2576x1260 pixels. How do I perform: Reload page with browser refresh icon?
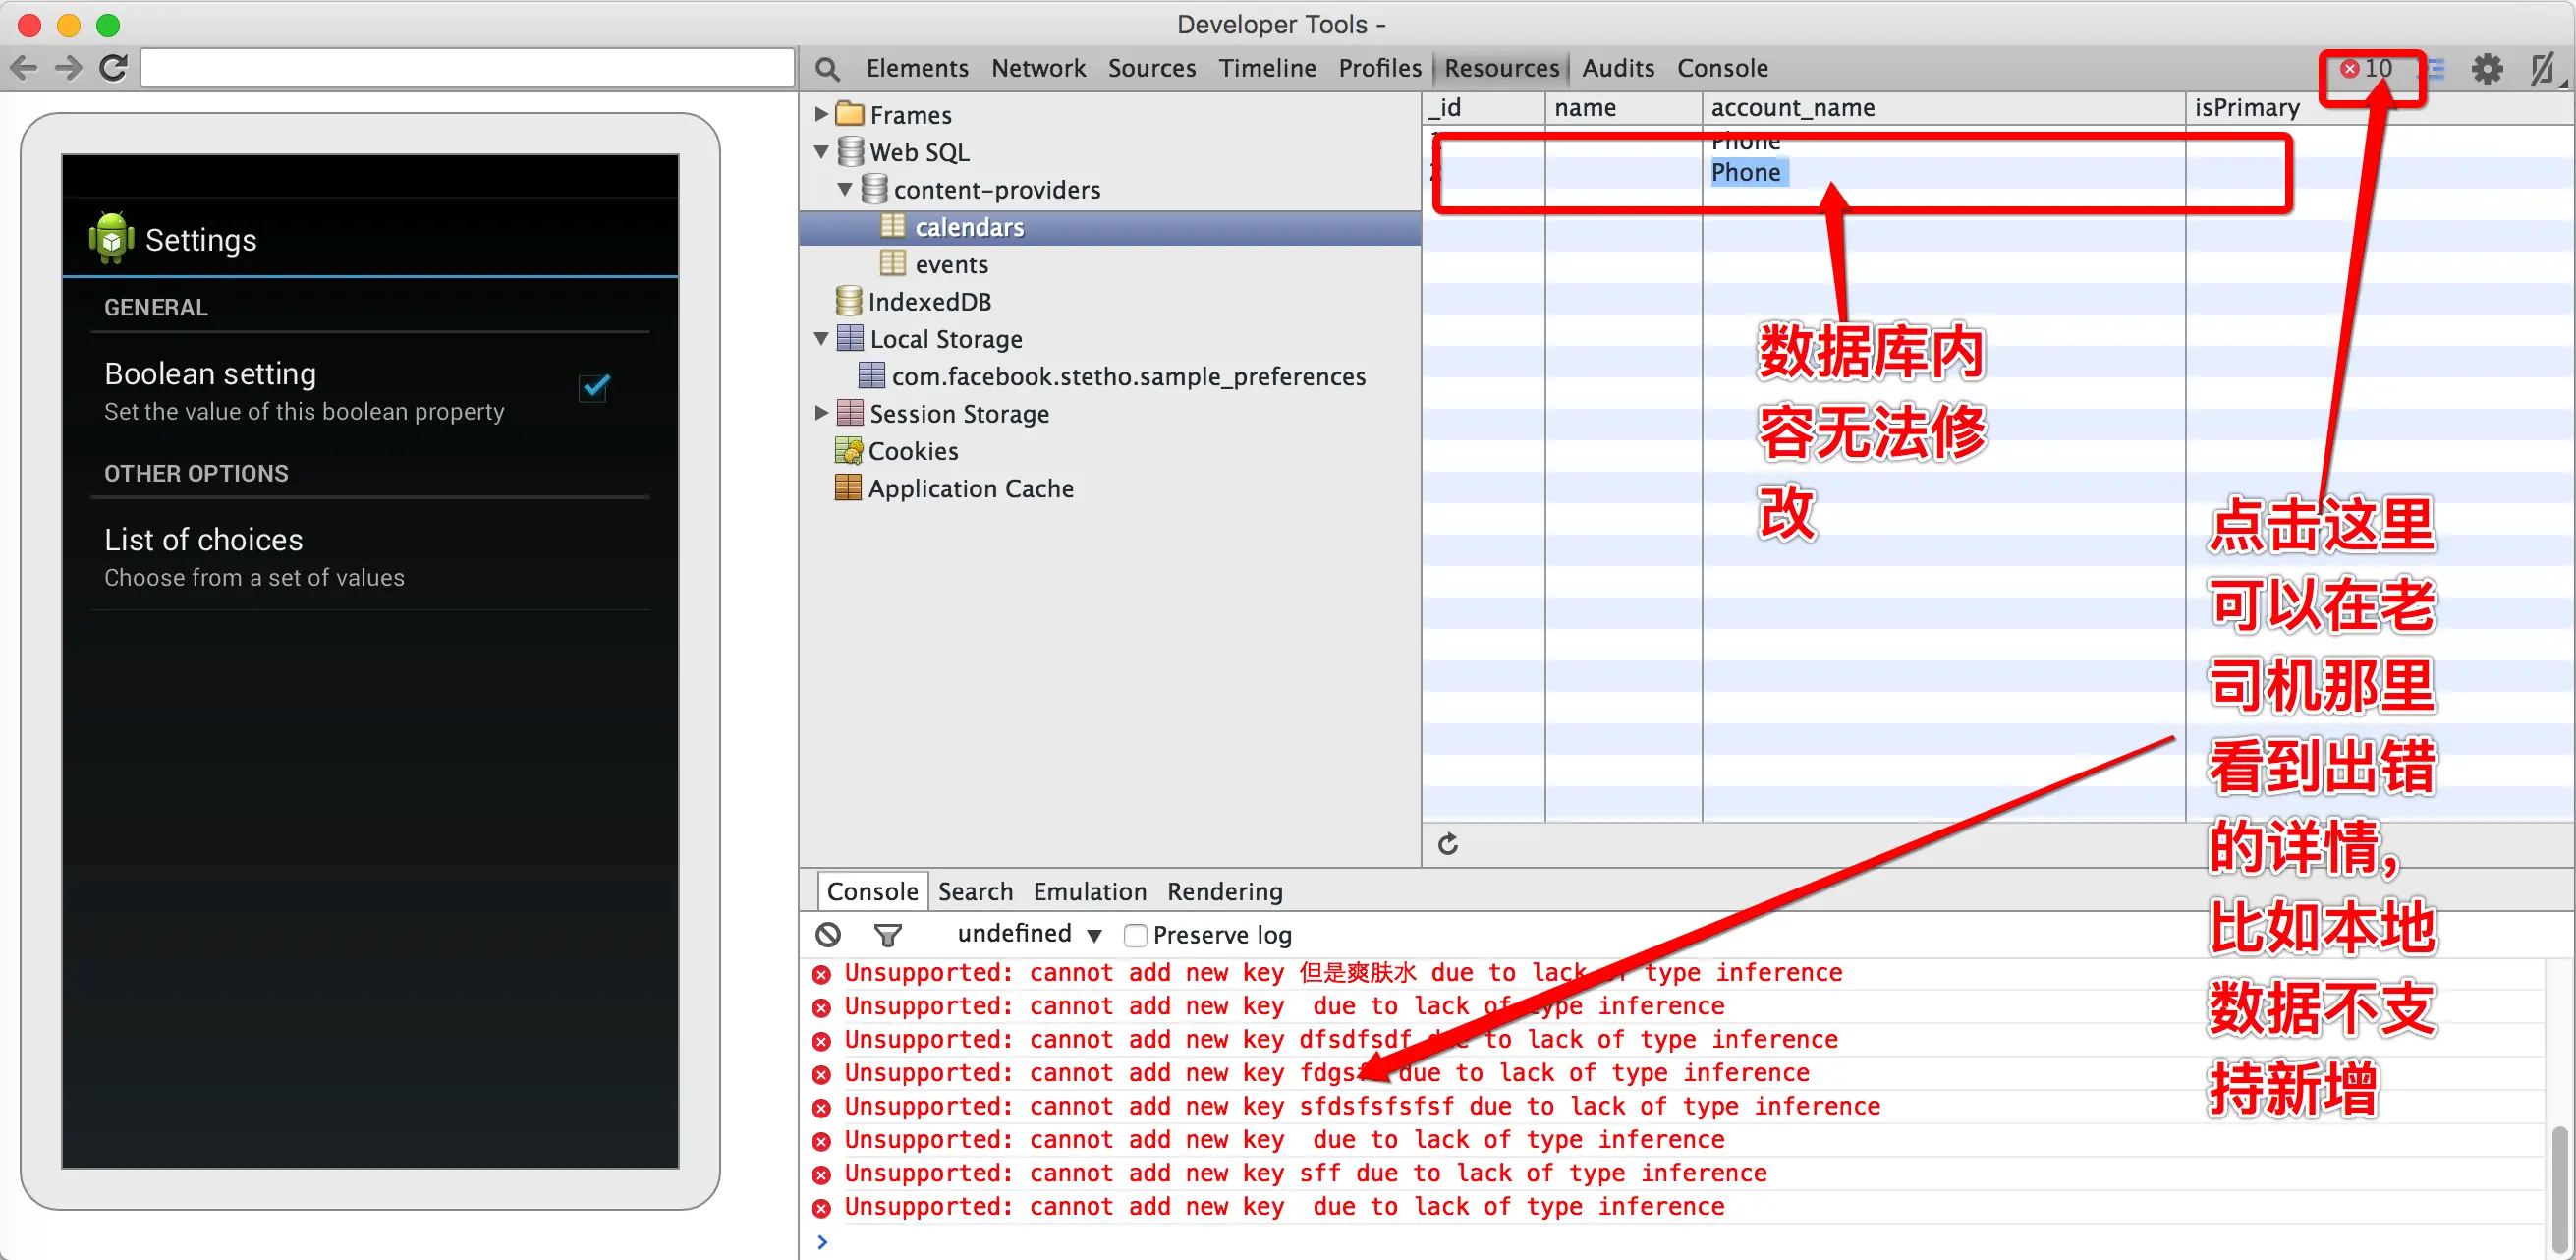point(114,68)
